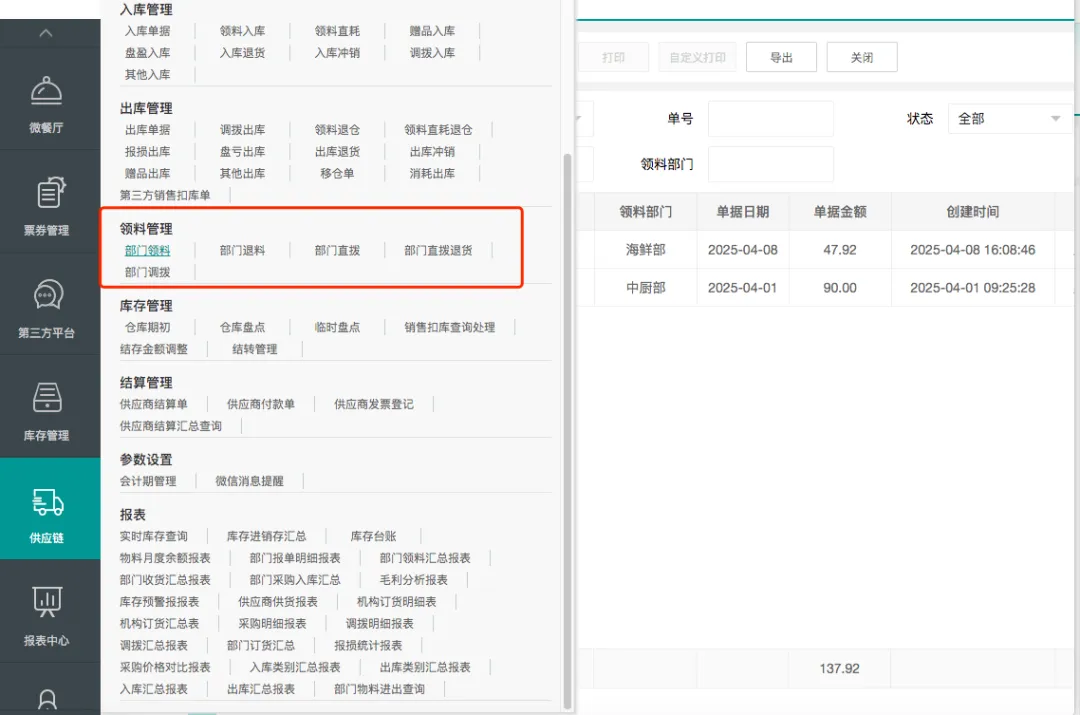The width and height of the screenshot is (1080, 715).
Task: Select 部门退料 in 领料管理
Action: click(x=242, y=251)
